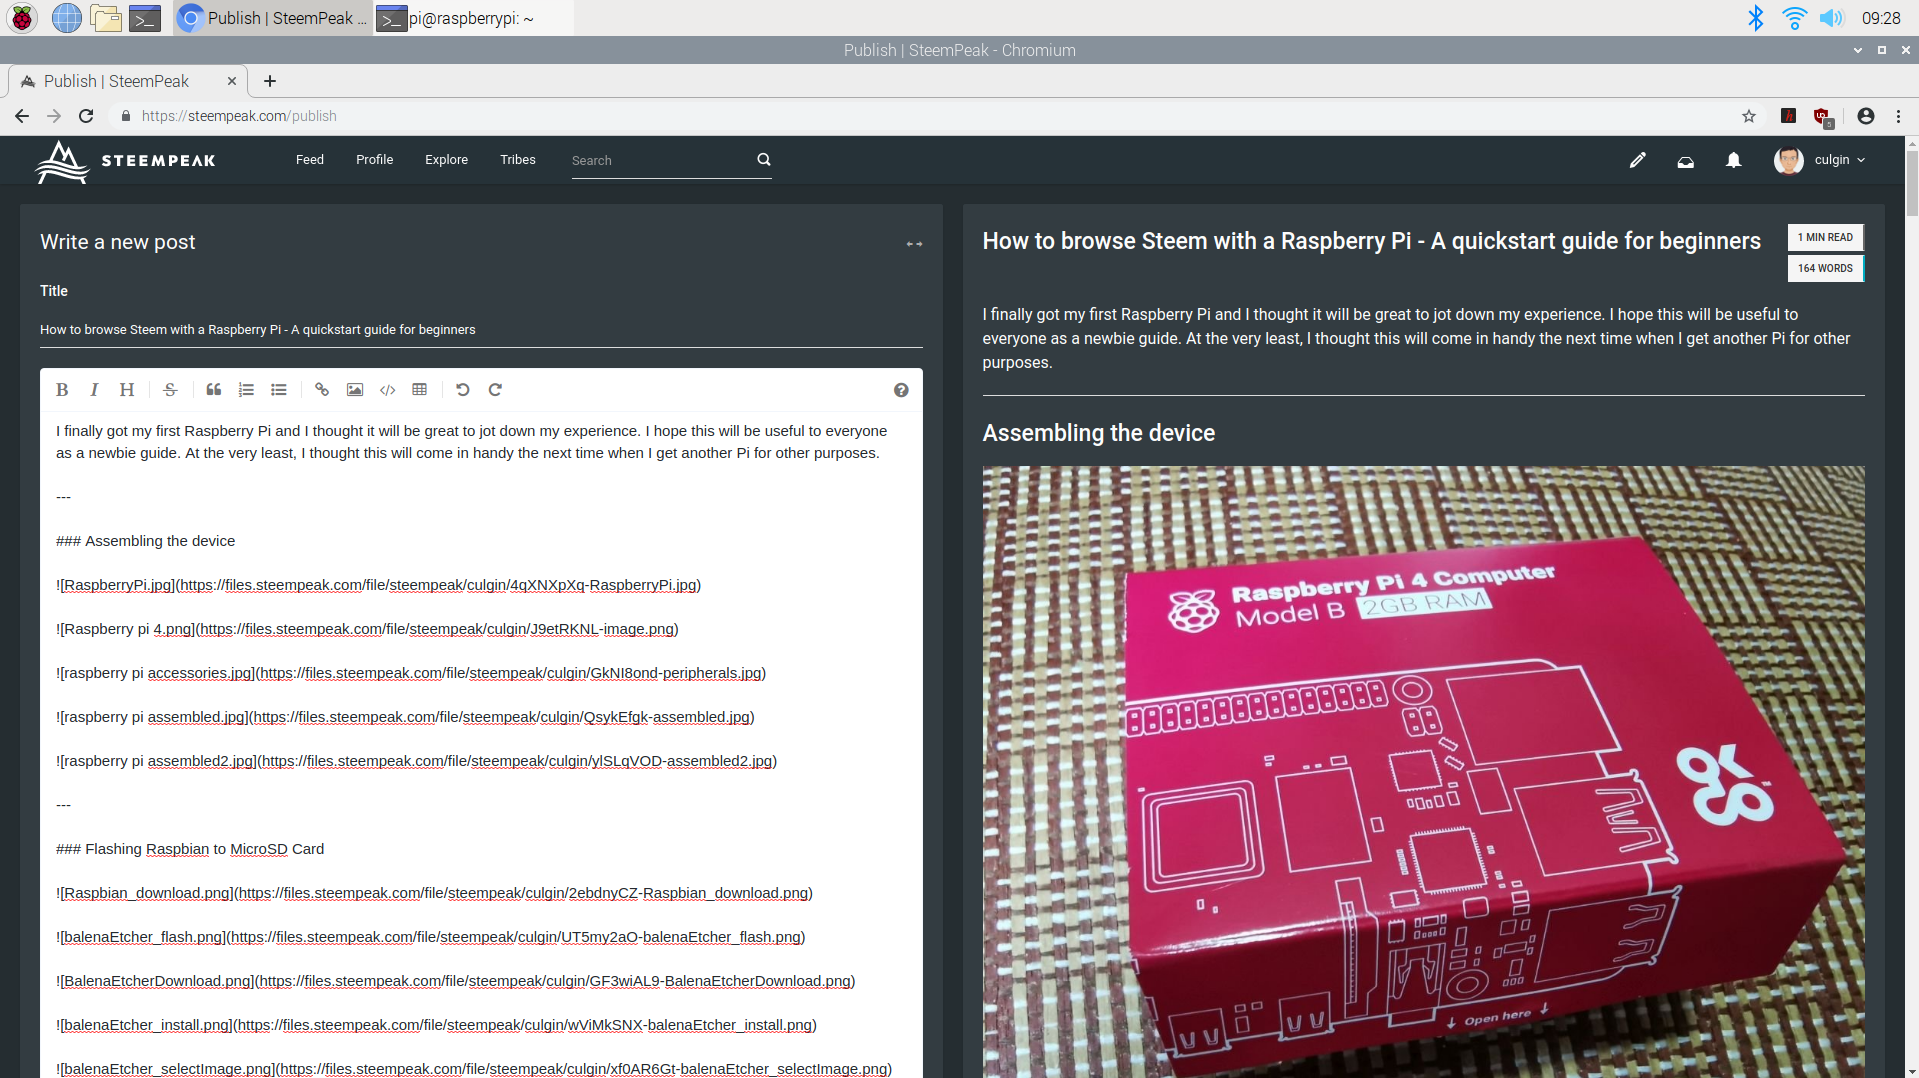Open the Feed menu item

[x=310, y=160]
